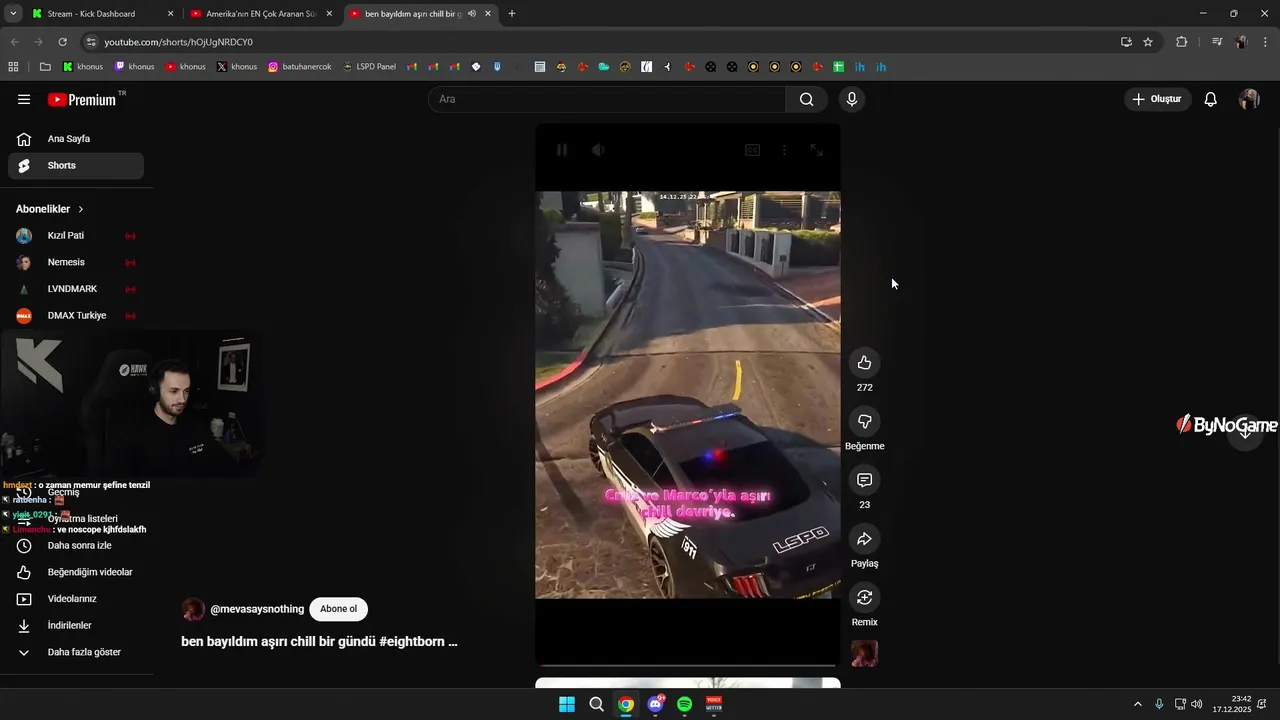Open the YouTube hamburger guide menu
The width and height of the screenshot is (1280, 720).
(x=24, y=99)
